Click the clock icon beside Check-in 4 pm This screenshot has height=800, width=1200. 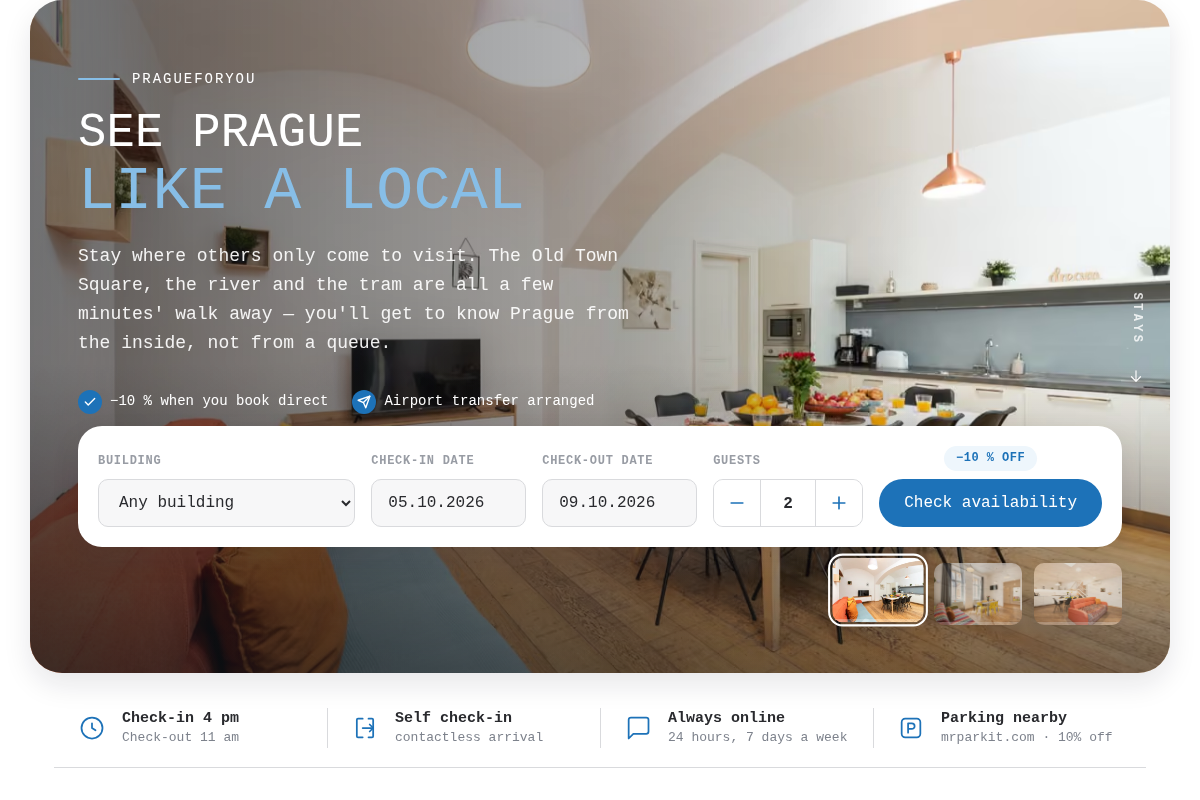[92, 728]
